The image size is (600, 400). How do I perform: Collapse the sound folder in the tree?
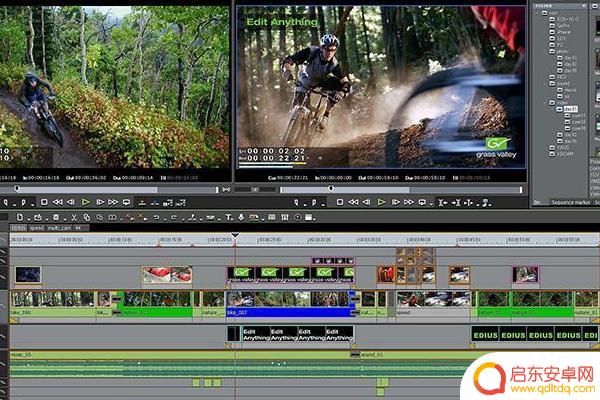click(x=546, y=83)
